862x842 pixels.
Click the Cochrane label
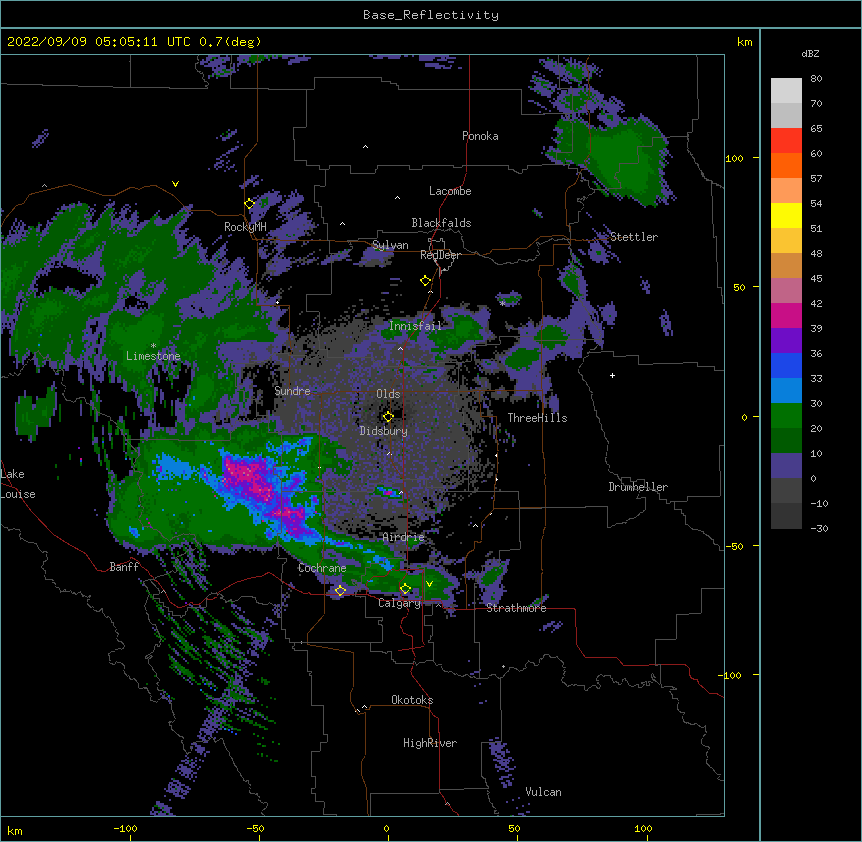tap(322, 568)
